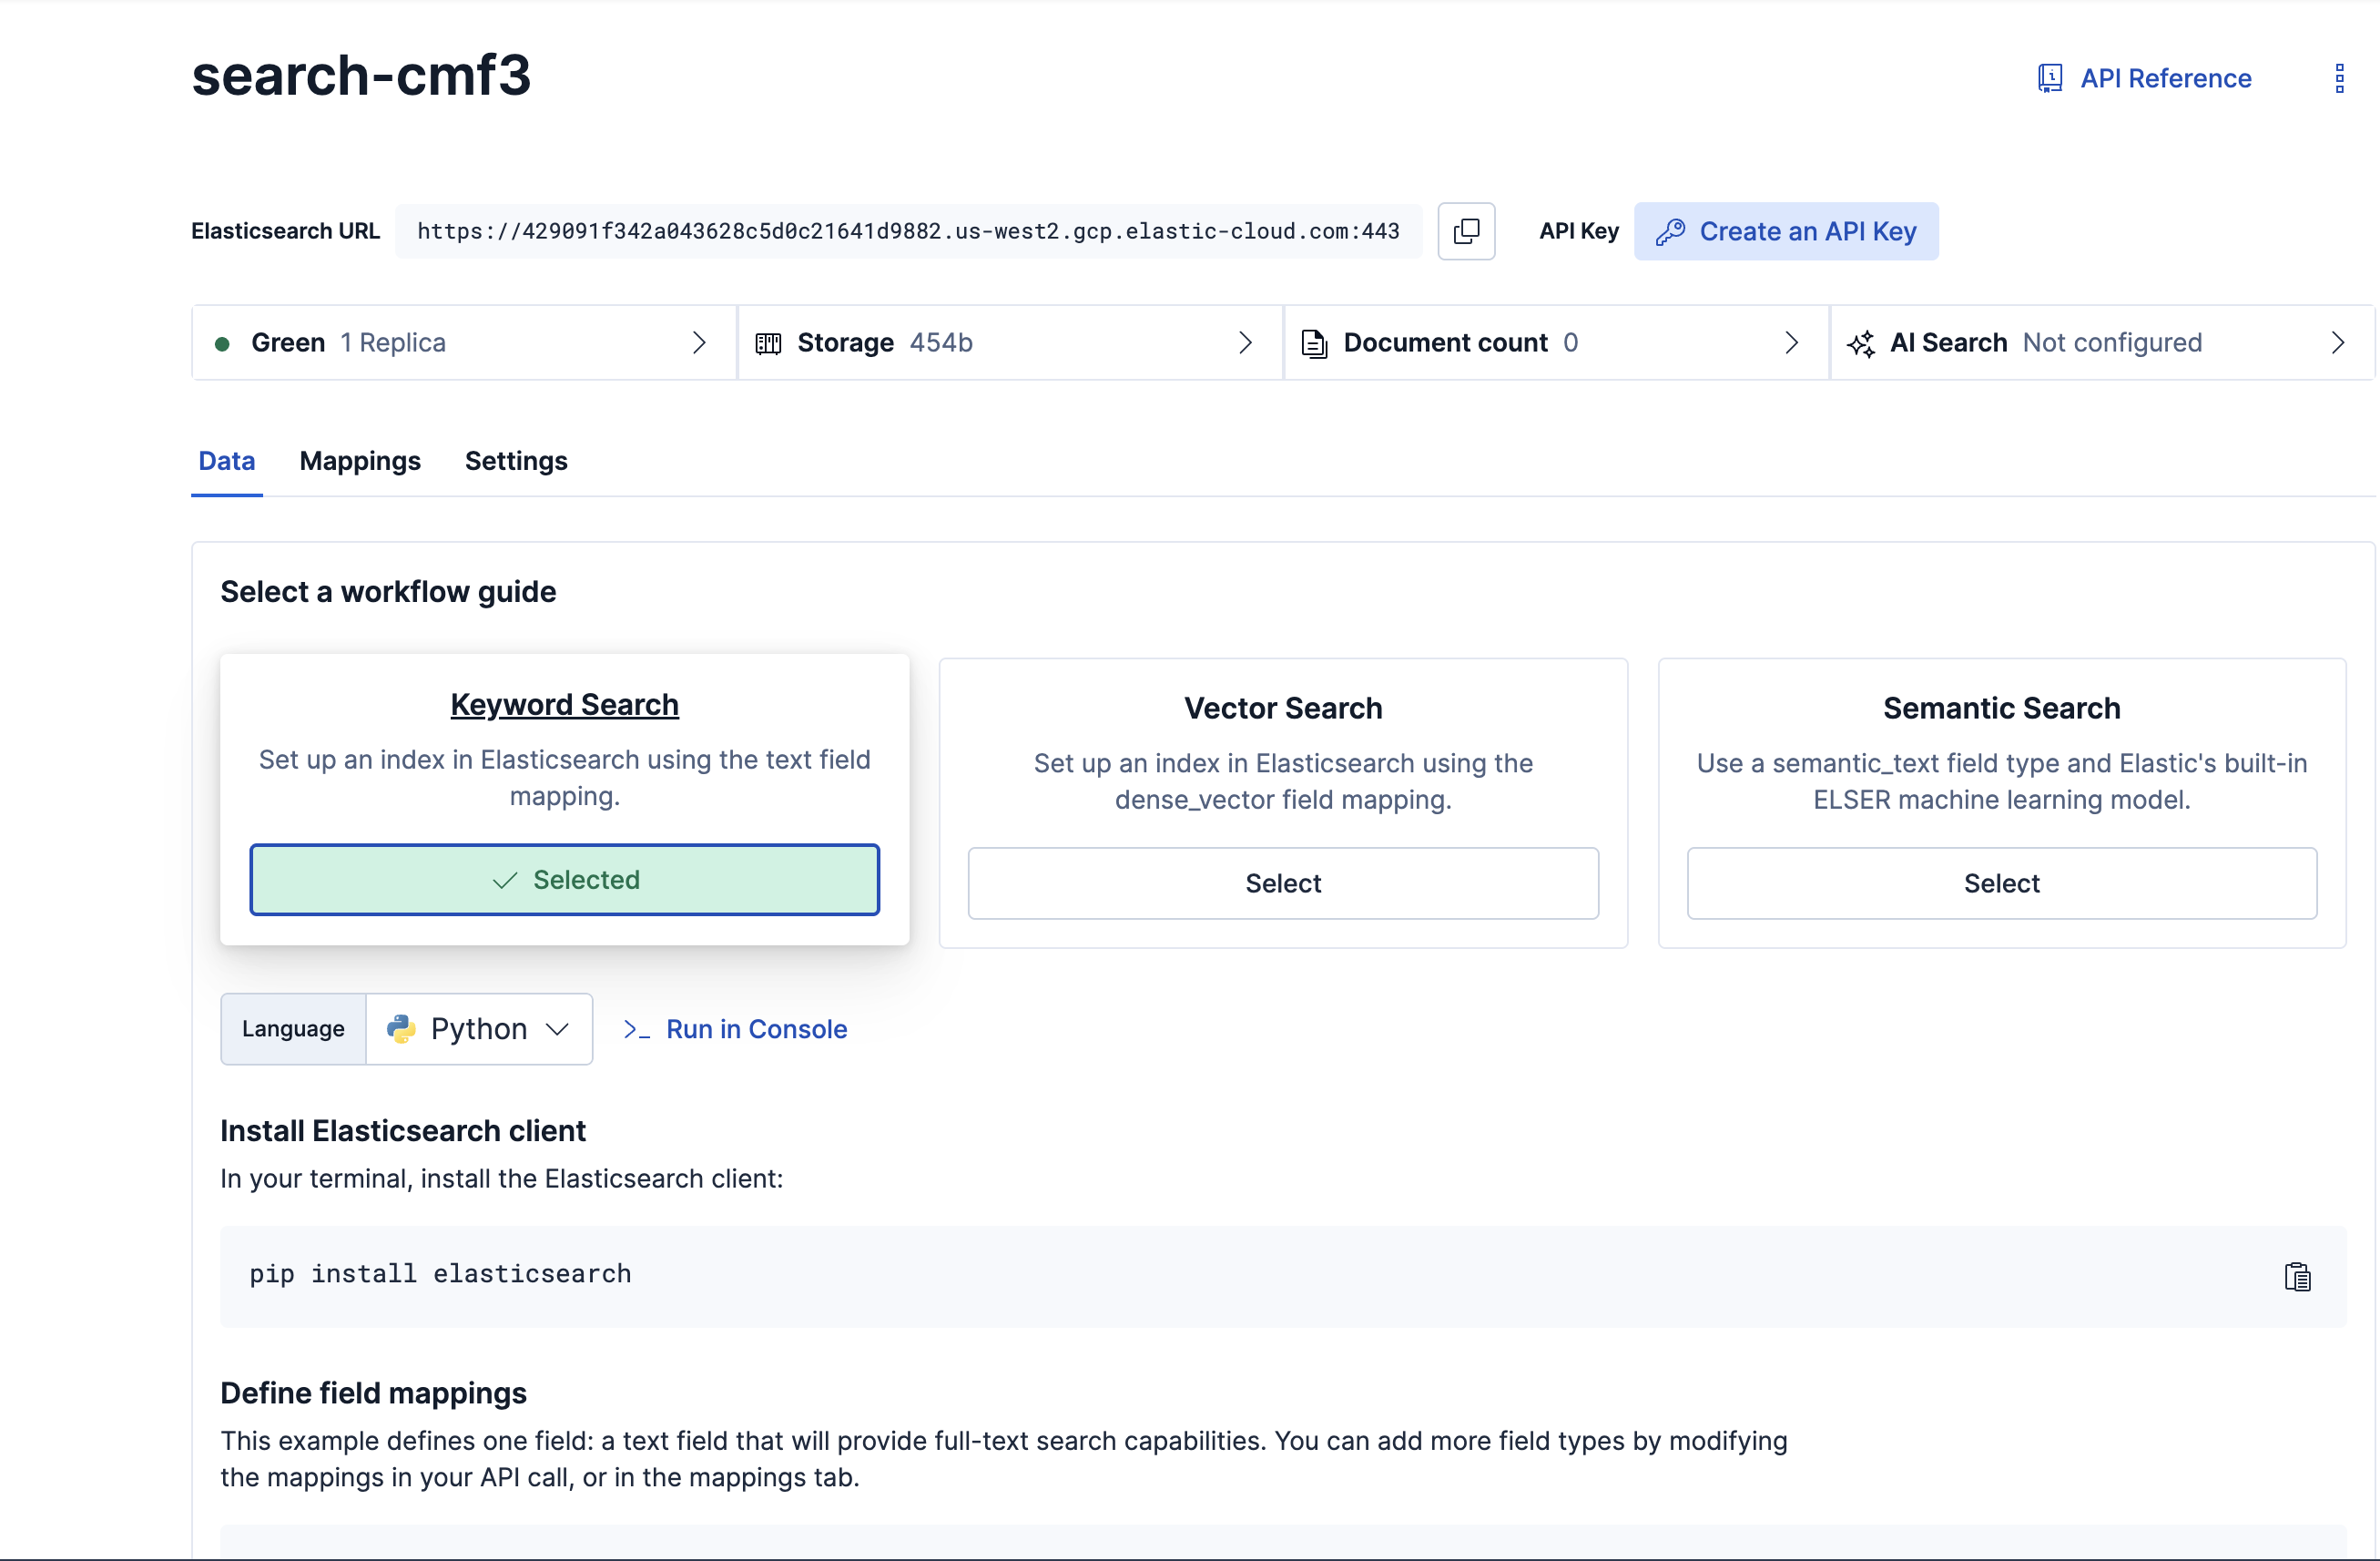The image size is (2380, 1561).
Task: Click the AI Search sparkles icon
Action: pos(1861,342)
